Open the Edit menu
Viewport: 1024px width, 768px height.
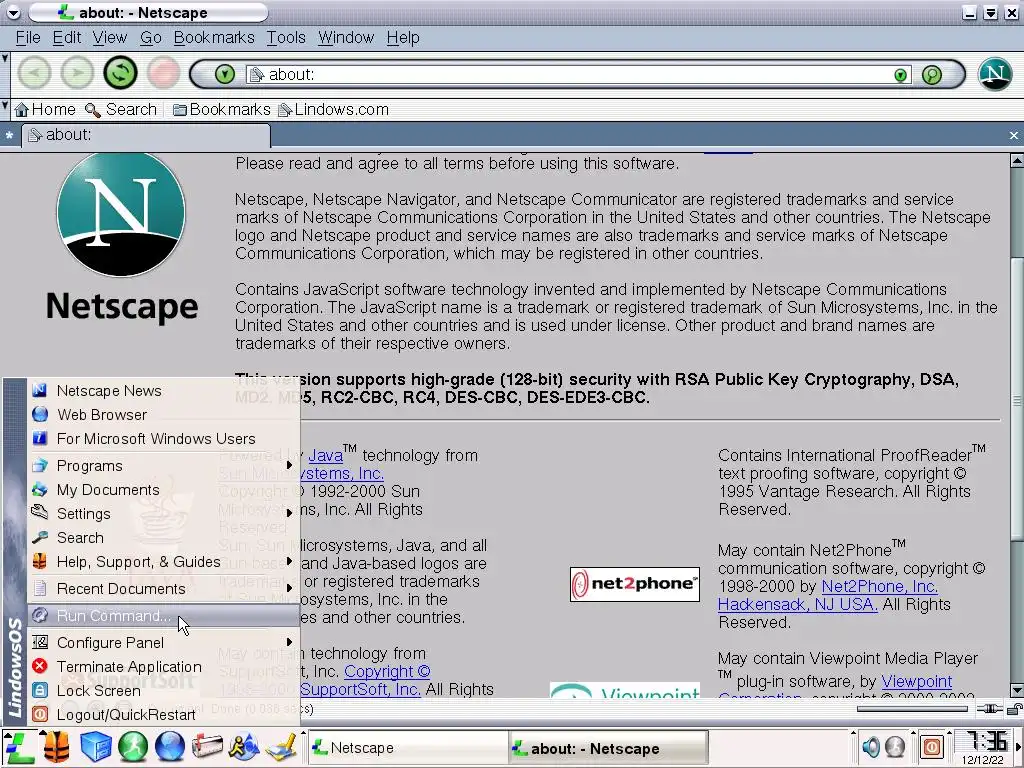[x=67, y=38]
